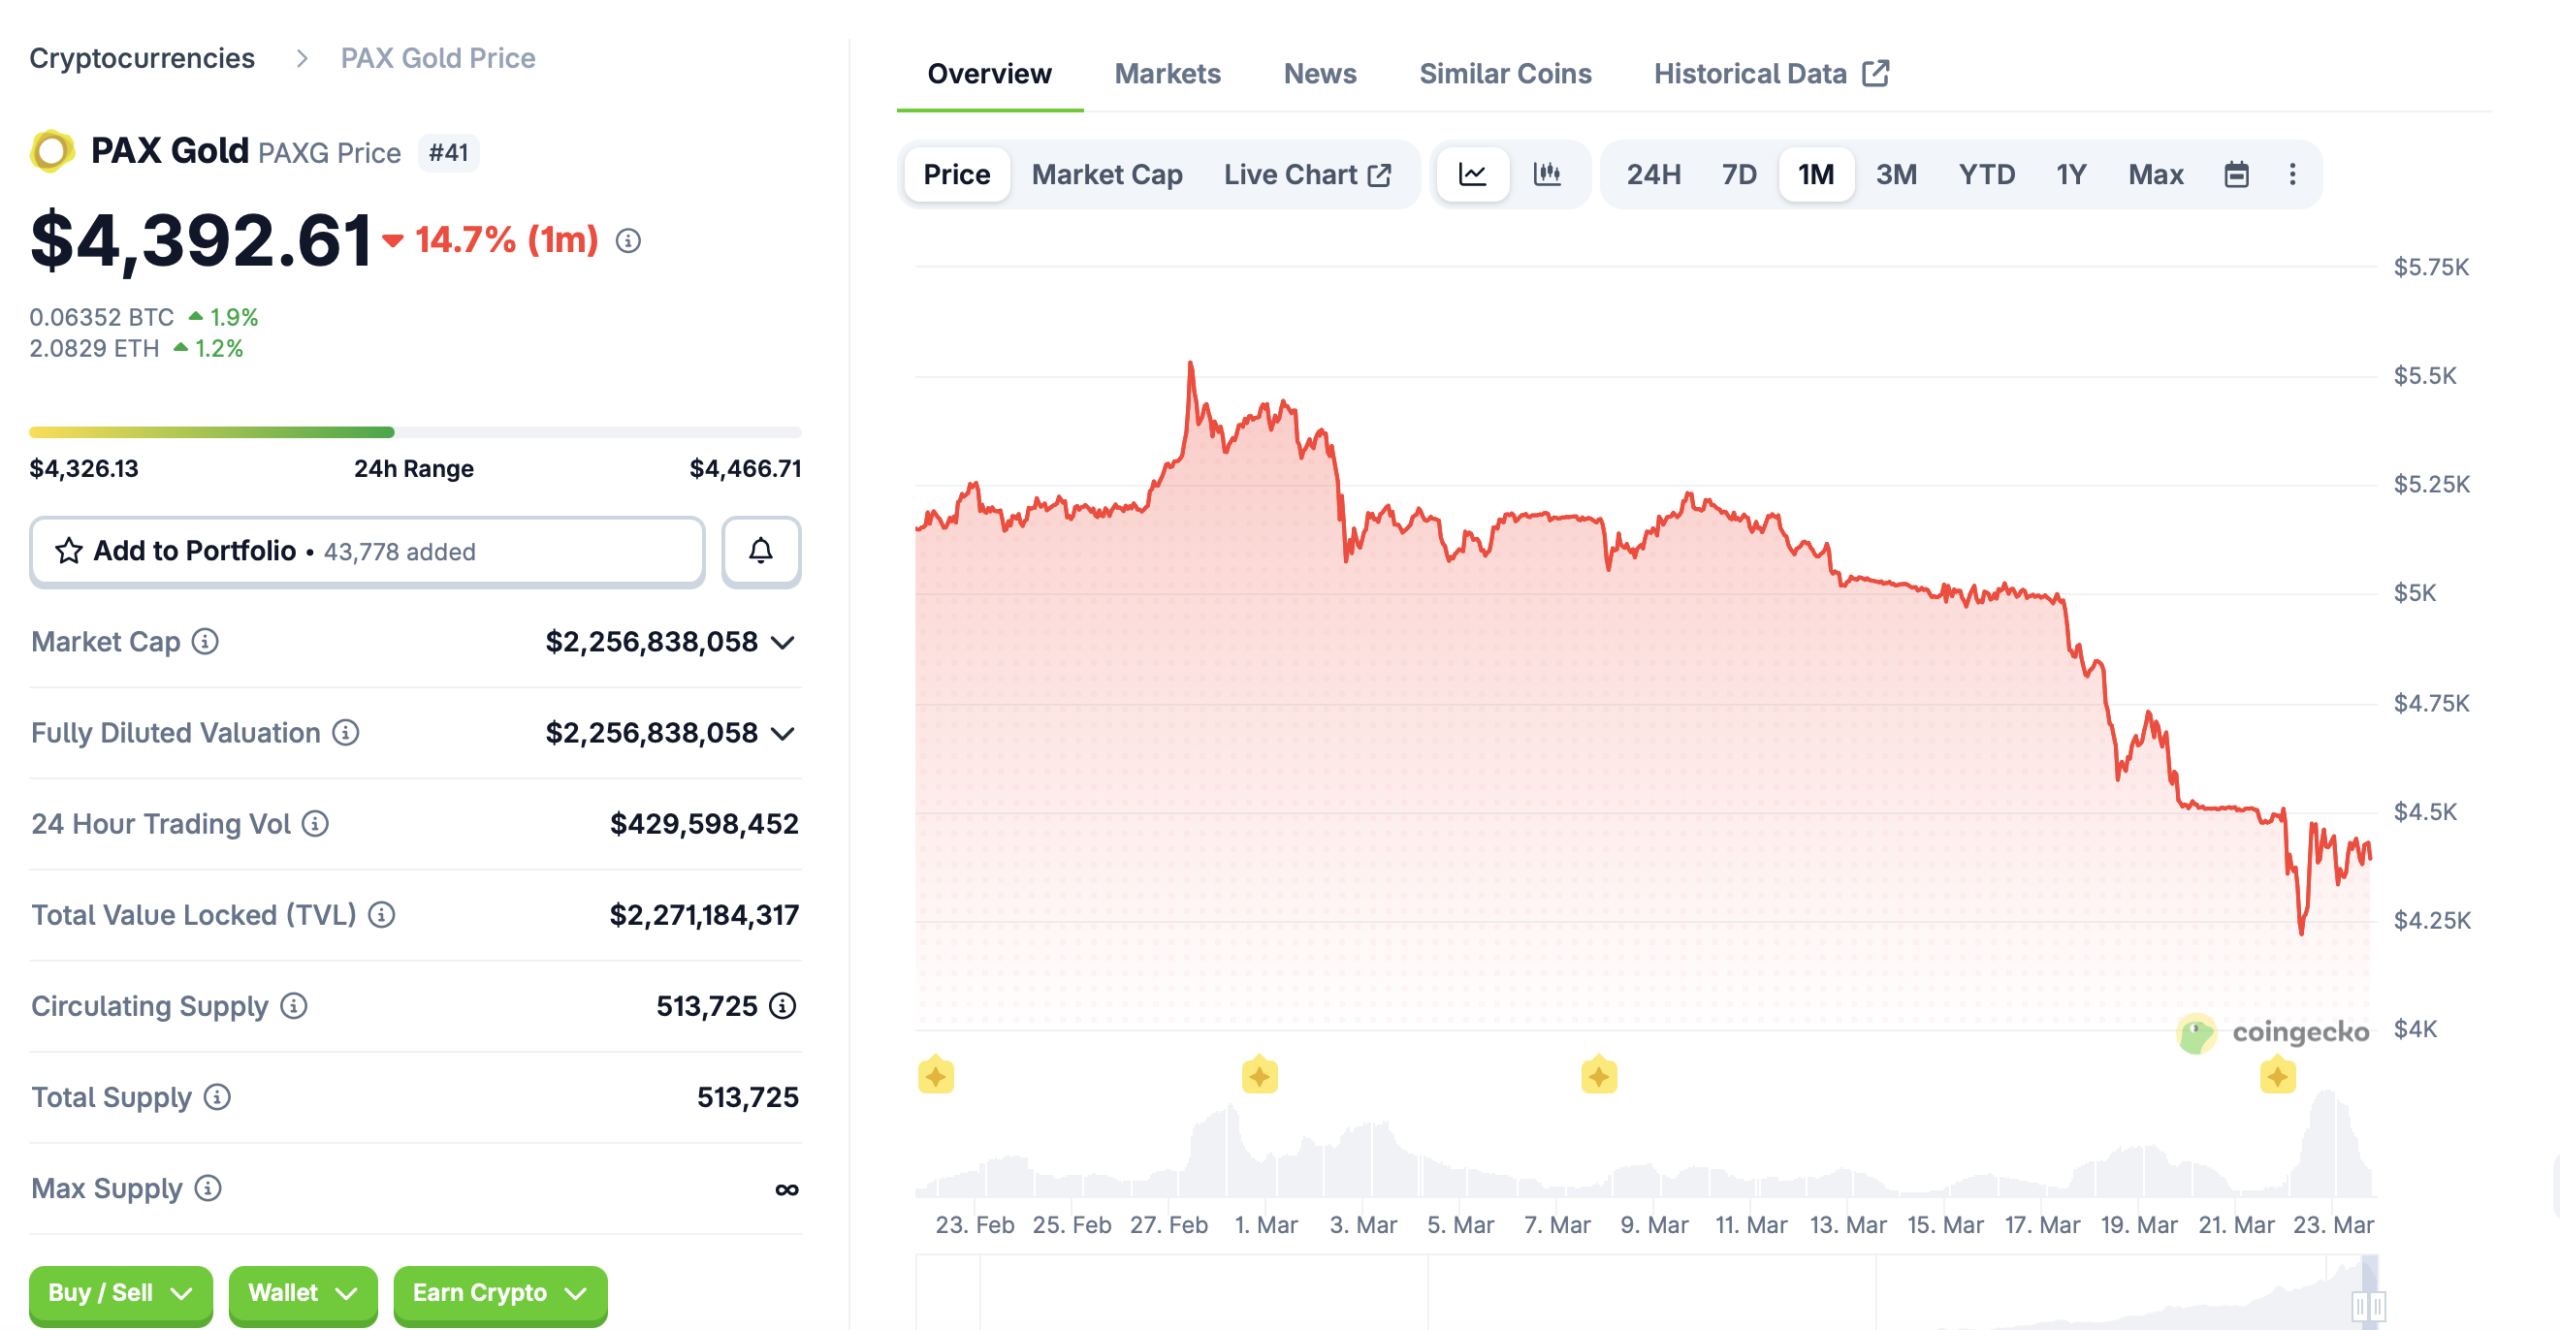Click the 24h Range progress bar

click(x=413, y=431)
